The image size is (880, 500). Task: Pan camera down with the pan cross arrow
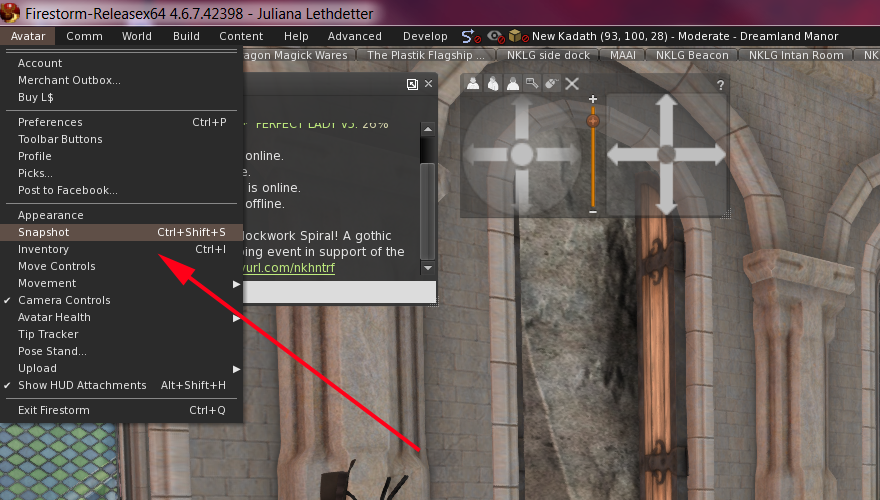pyautogui.click(x=666, y=191)
